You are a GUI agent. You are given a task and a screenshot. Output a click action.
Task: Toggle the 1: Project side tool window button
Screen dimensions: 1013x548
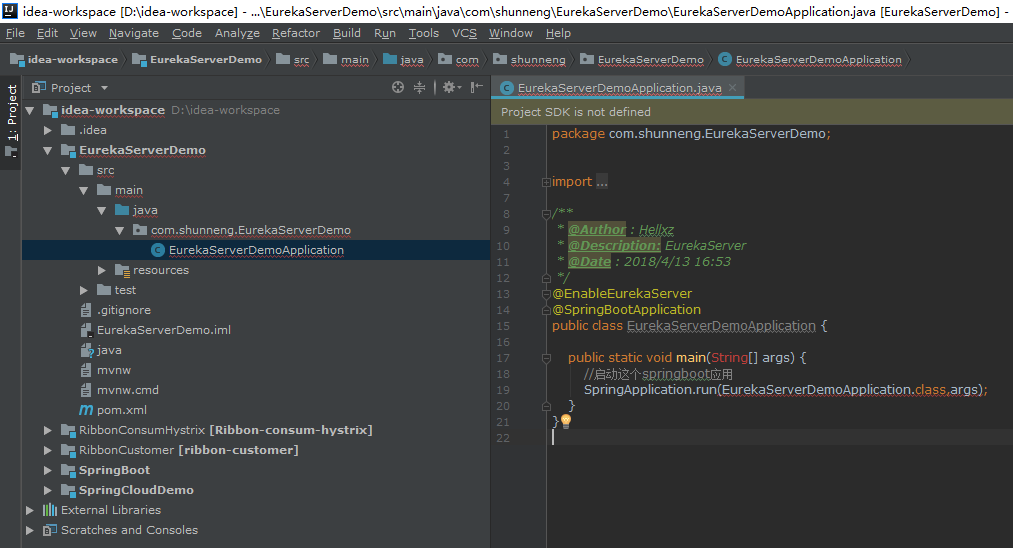pos(11,111)
